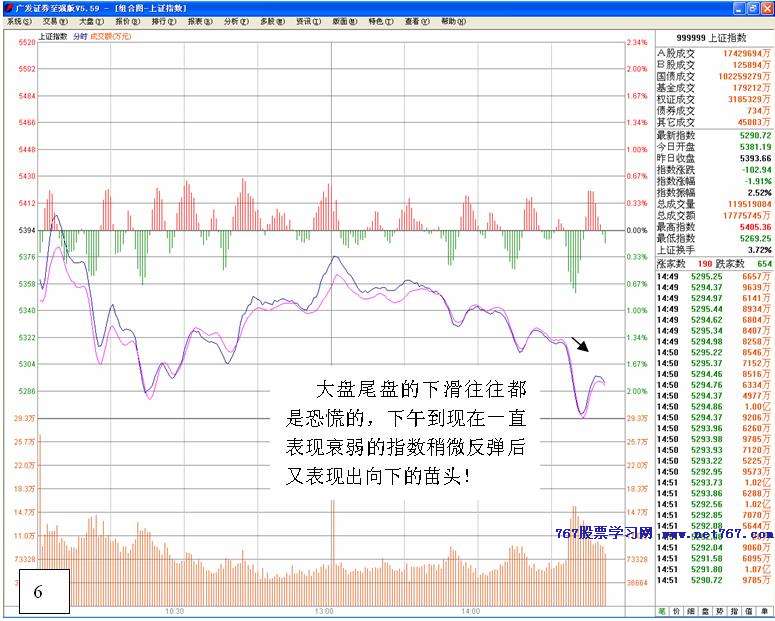Click the 涨家数 count 190
Screen dimensions: 775x621
(704, 264)
